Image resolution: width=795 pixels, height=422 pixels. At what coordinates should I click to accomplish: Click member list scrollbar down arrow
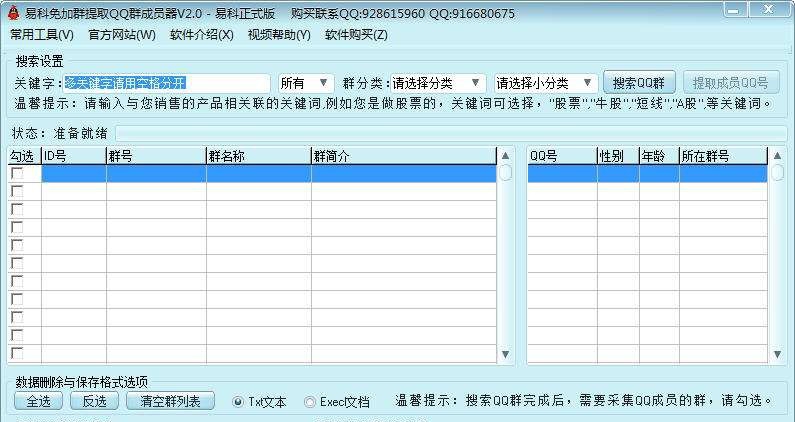click(x=777, y=354)
